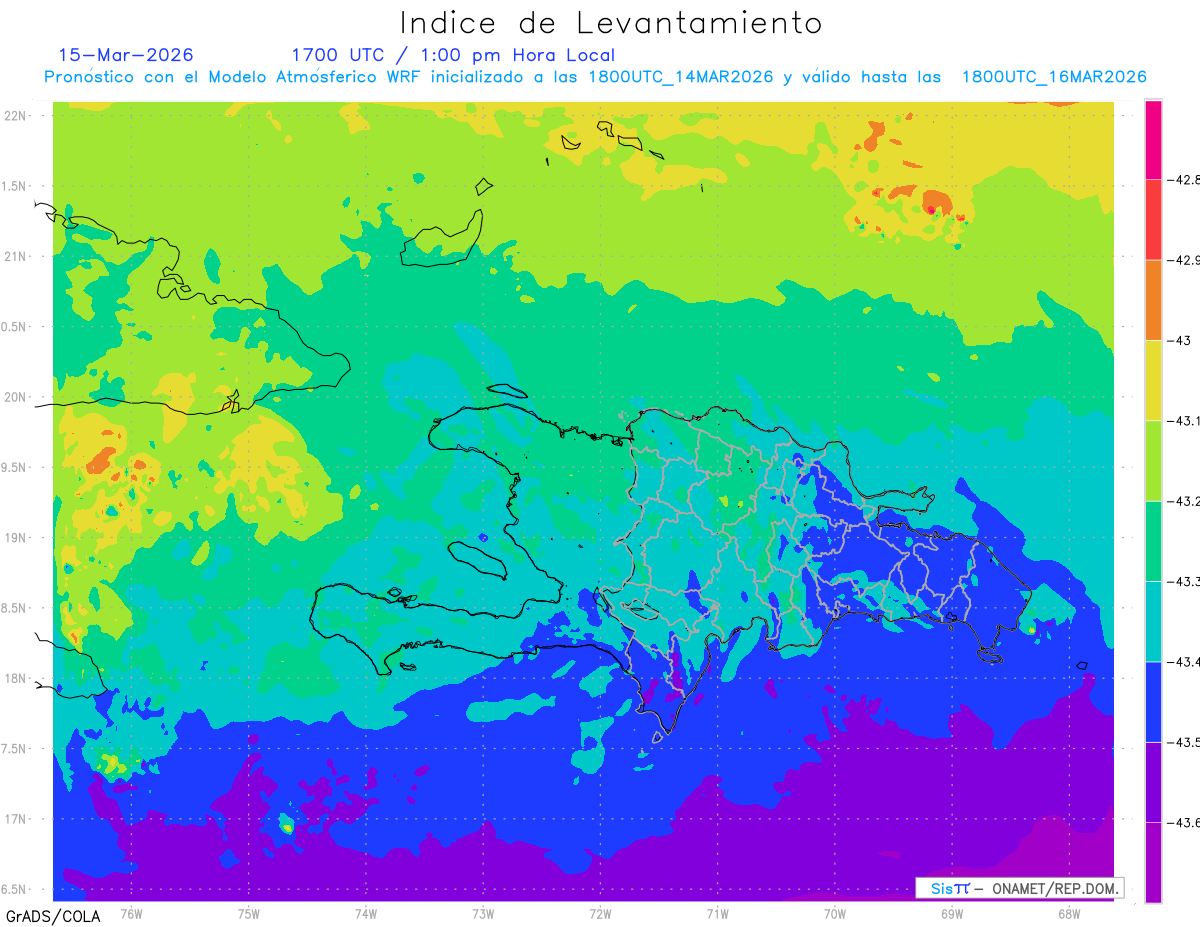1200x927 pixels.
Task: Click the latitude axis label "19N"
Action: [17, 538]
